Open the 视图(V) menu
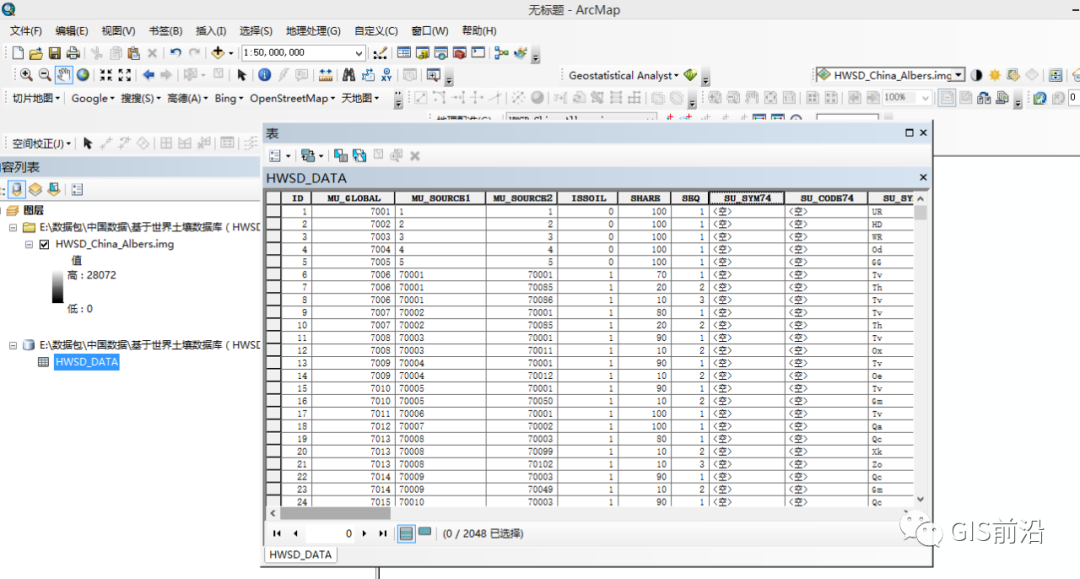This screenshot has width=1080, height=579. pyautogui.click(x=118, y=31)
